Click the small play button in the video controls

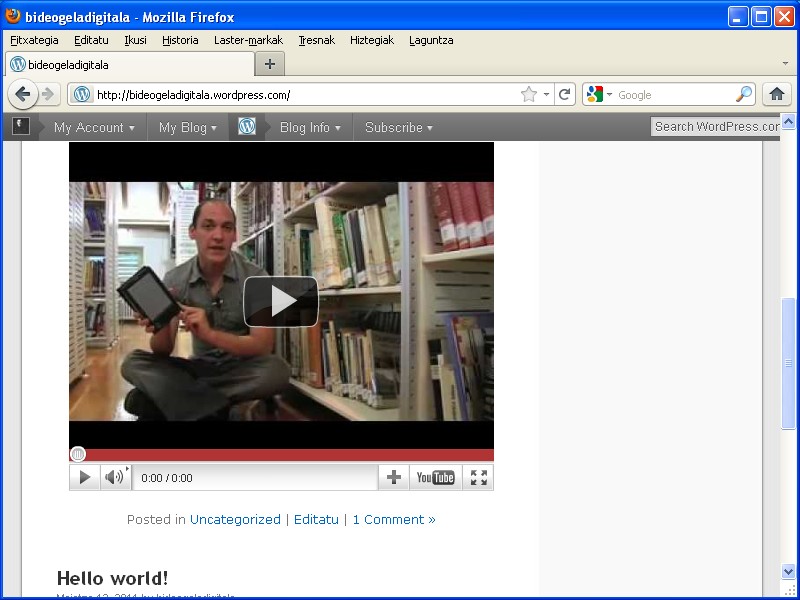click(85, 478)
